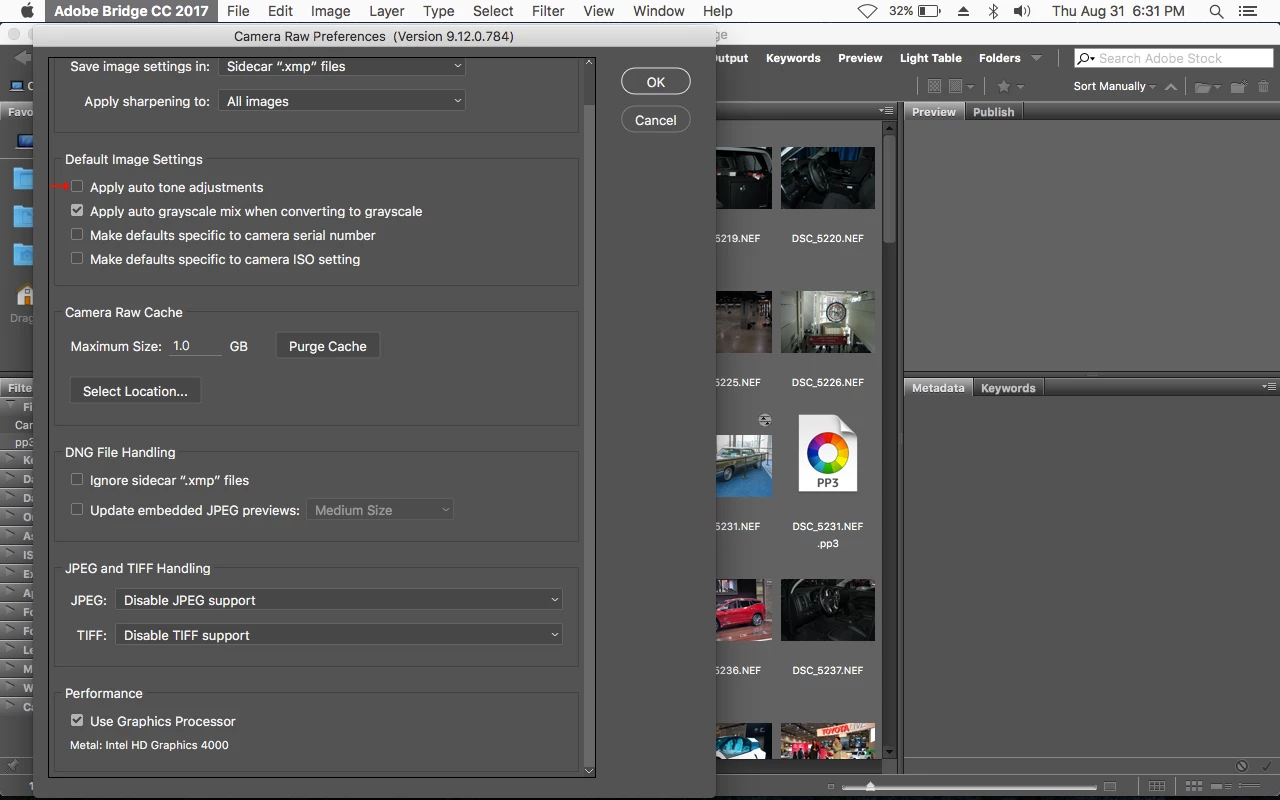Click the filter items by rating star
Viewport: 1280px width, 800px height.
point(1009,87)
